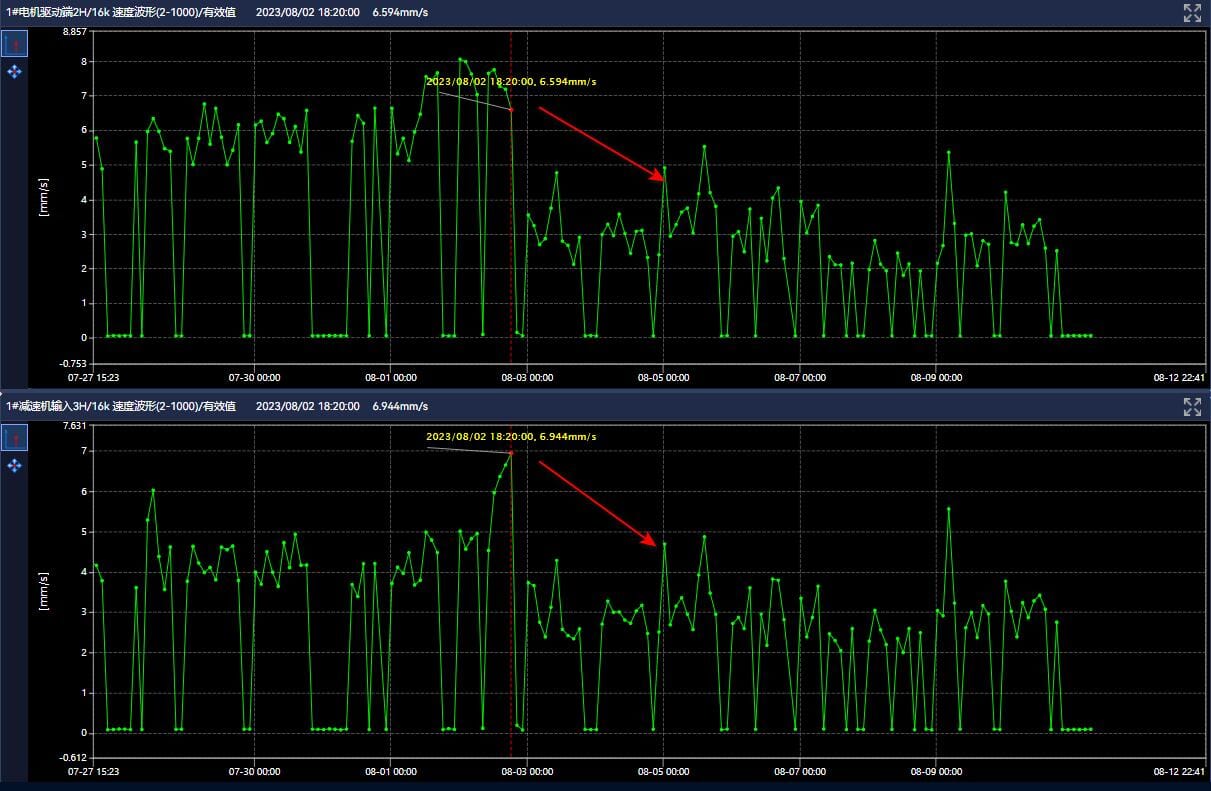
Task: Click the 6.944mm/s value in bottom header
Action: 400,407
